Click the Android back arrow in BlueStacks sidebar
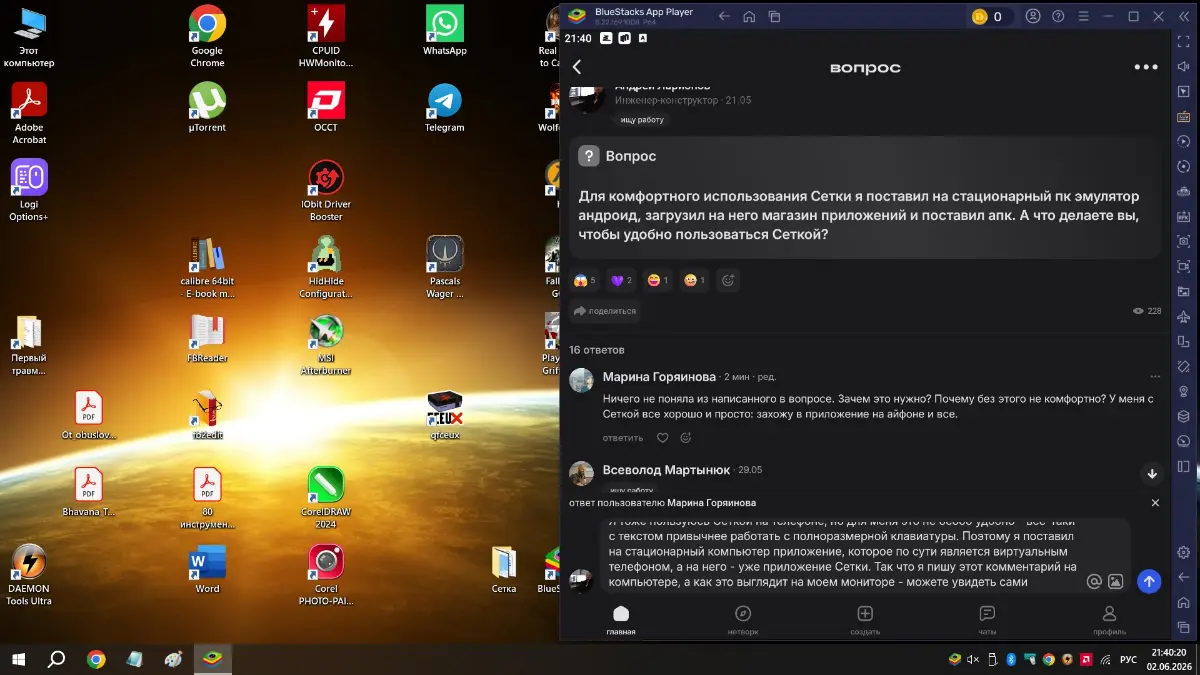The image size is (1200, 675). 1184,577
